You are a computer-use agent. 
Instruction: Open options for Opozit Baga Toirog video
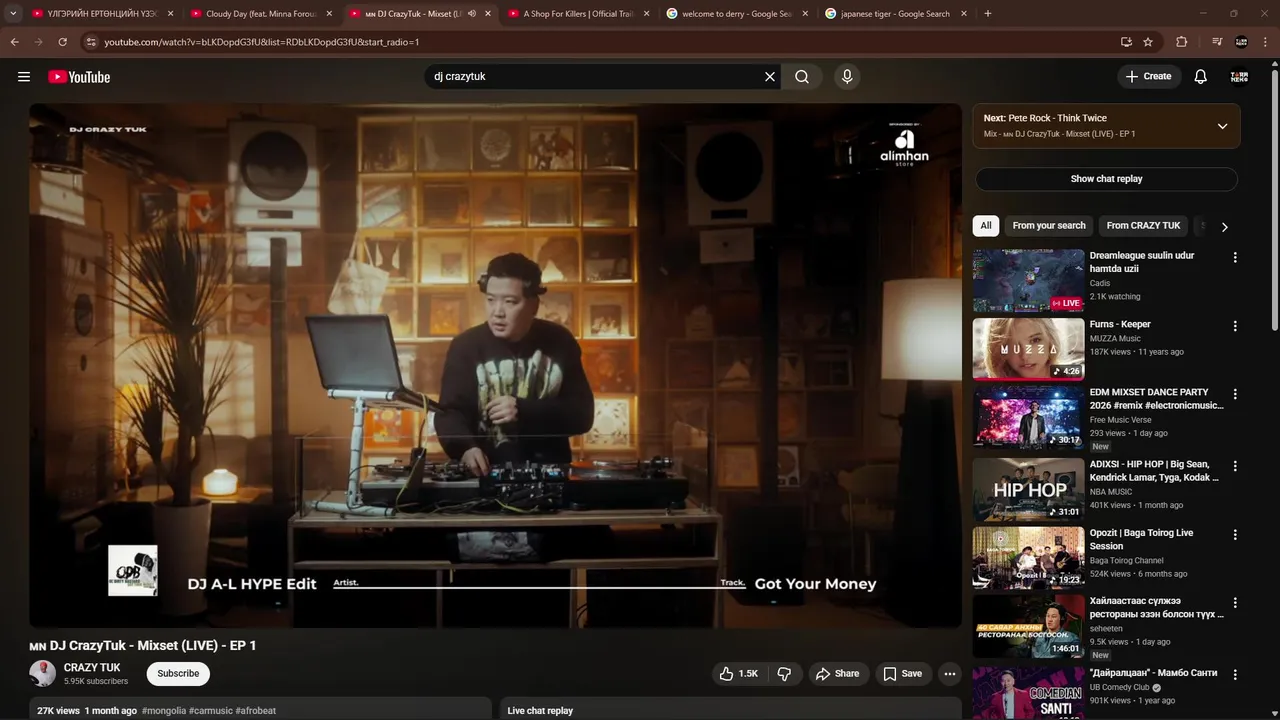(1235, 535)
